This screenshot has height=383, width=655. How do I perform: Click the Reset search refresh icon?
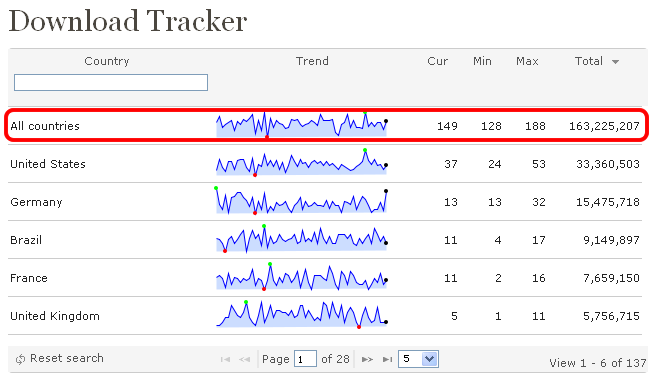pos(20,359)
